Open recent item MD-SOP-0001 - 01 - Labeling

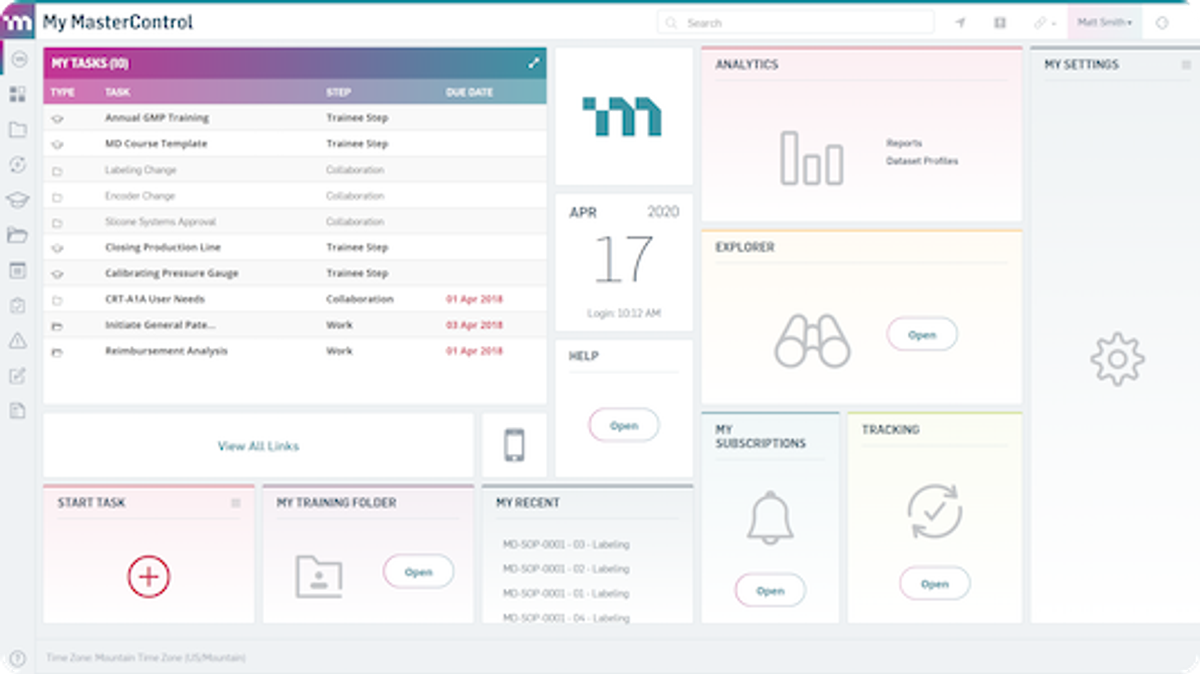point(566,594)
